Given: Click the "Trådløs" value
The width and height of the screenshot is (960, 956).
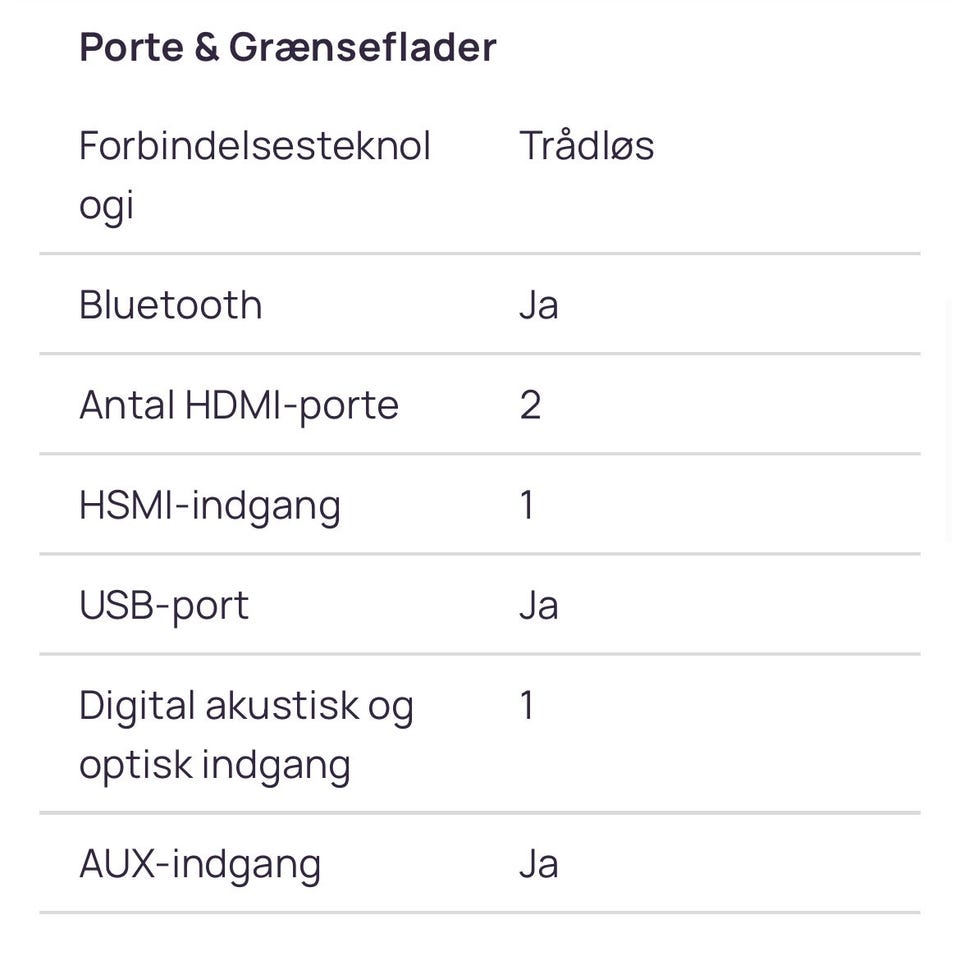Looking at the screenshot, I should coord(586,146).
